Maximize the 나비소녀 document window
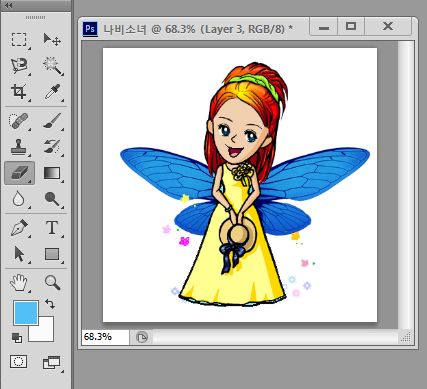Image resolution: width=427 pixels, height=389 pixels. [x=351, y=26]
